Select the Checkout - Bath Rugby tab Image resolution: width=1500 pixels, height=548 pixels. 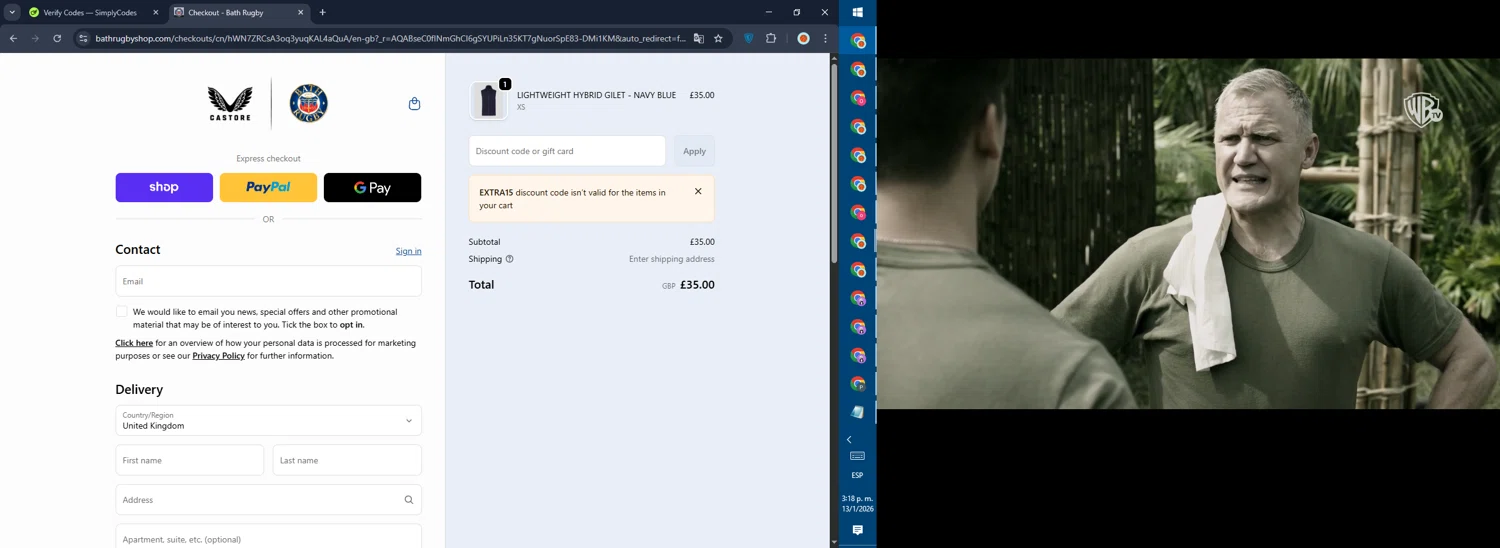pos(238,13)
